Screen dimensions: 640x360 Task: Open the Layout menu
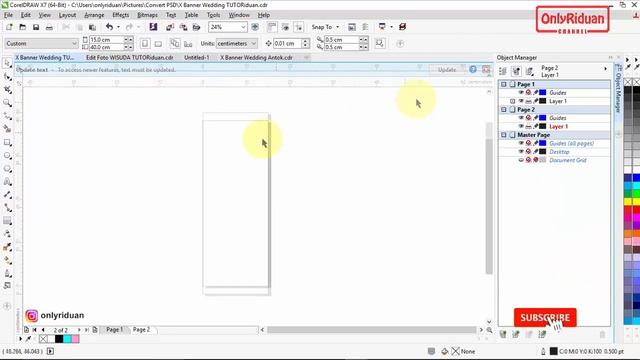click(x=67, y=15)
